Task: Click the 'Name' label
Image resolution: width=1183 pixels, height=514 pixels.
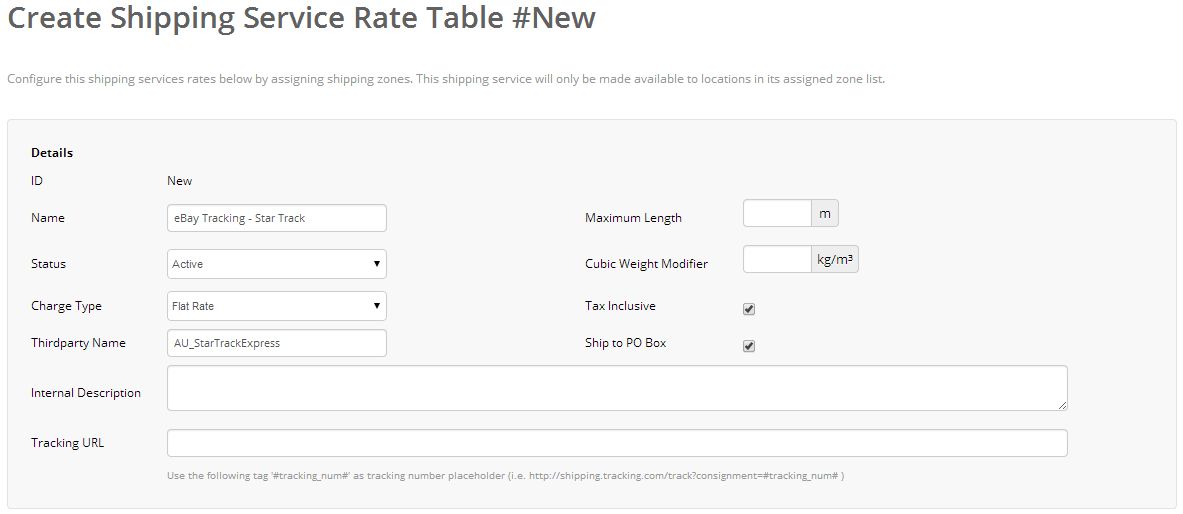Action: [x=48, y=218]
